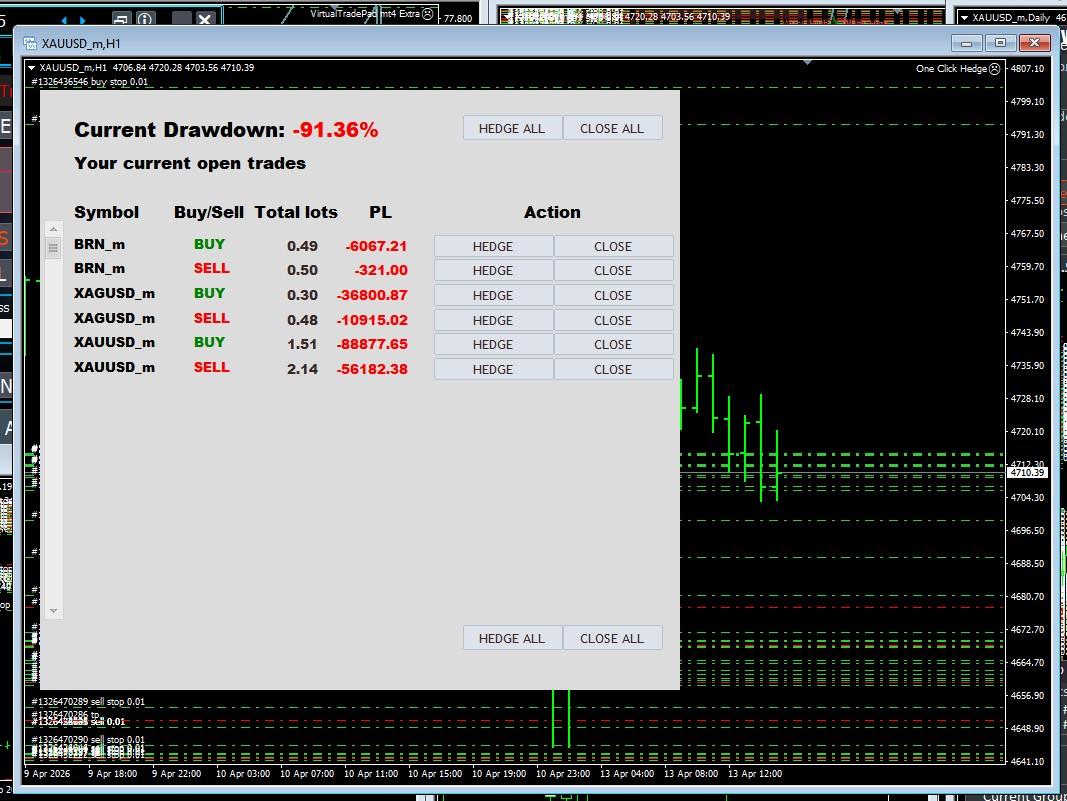Click the Total lots value 0.30
This screenshot has width=1067, height=801.
[x=302, y=295]
